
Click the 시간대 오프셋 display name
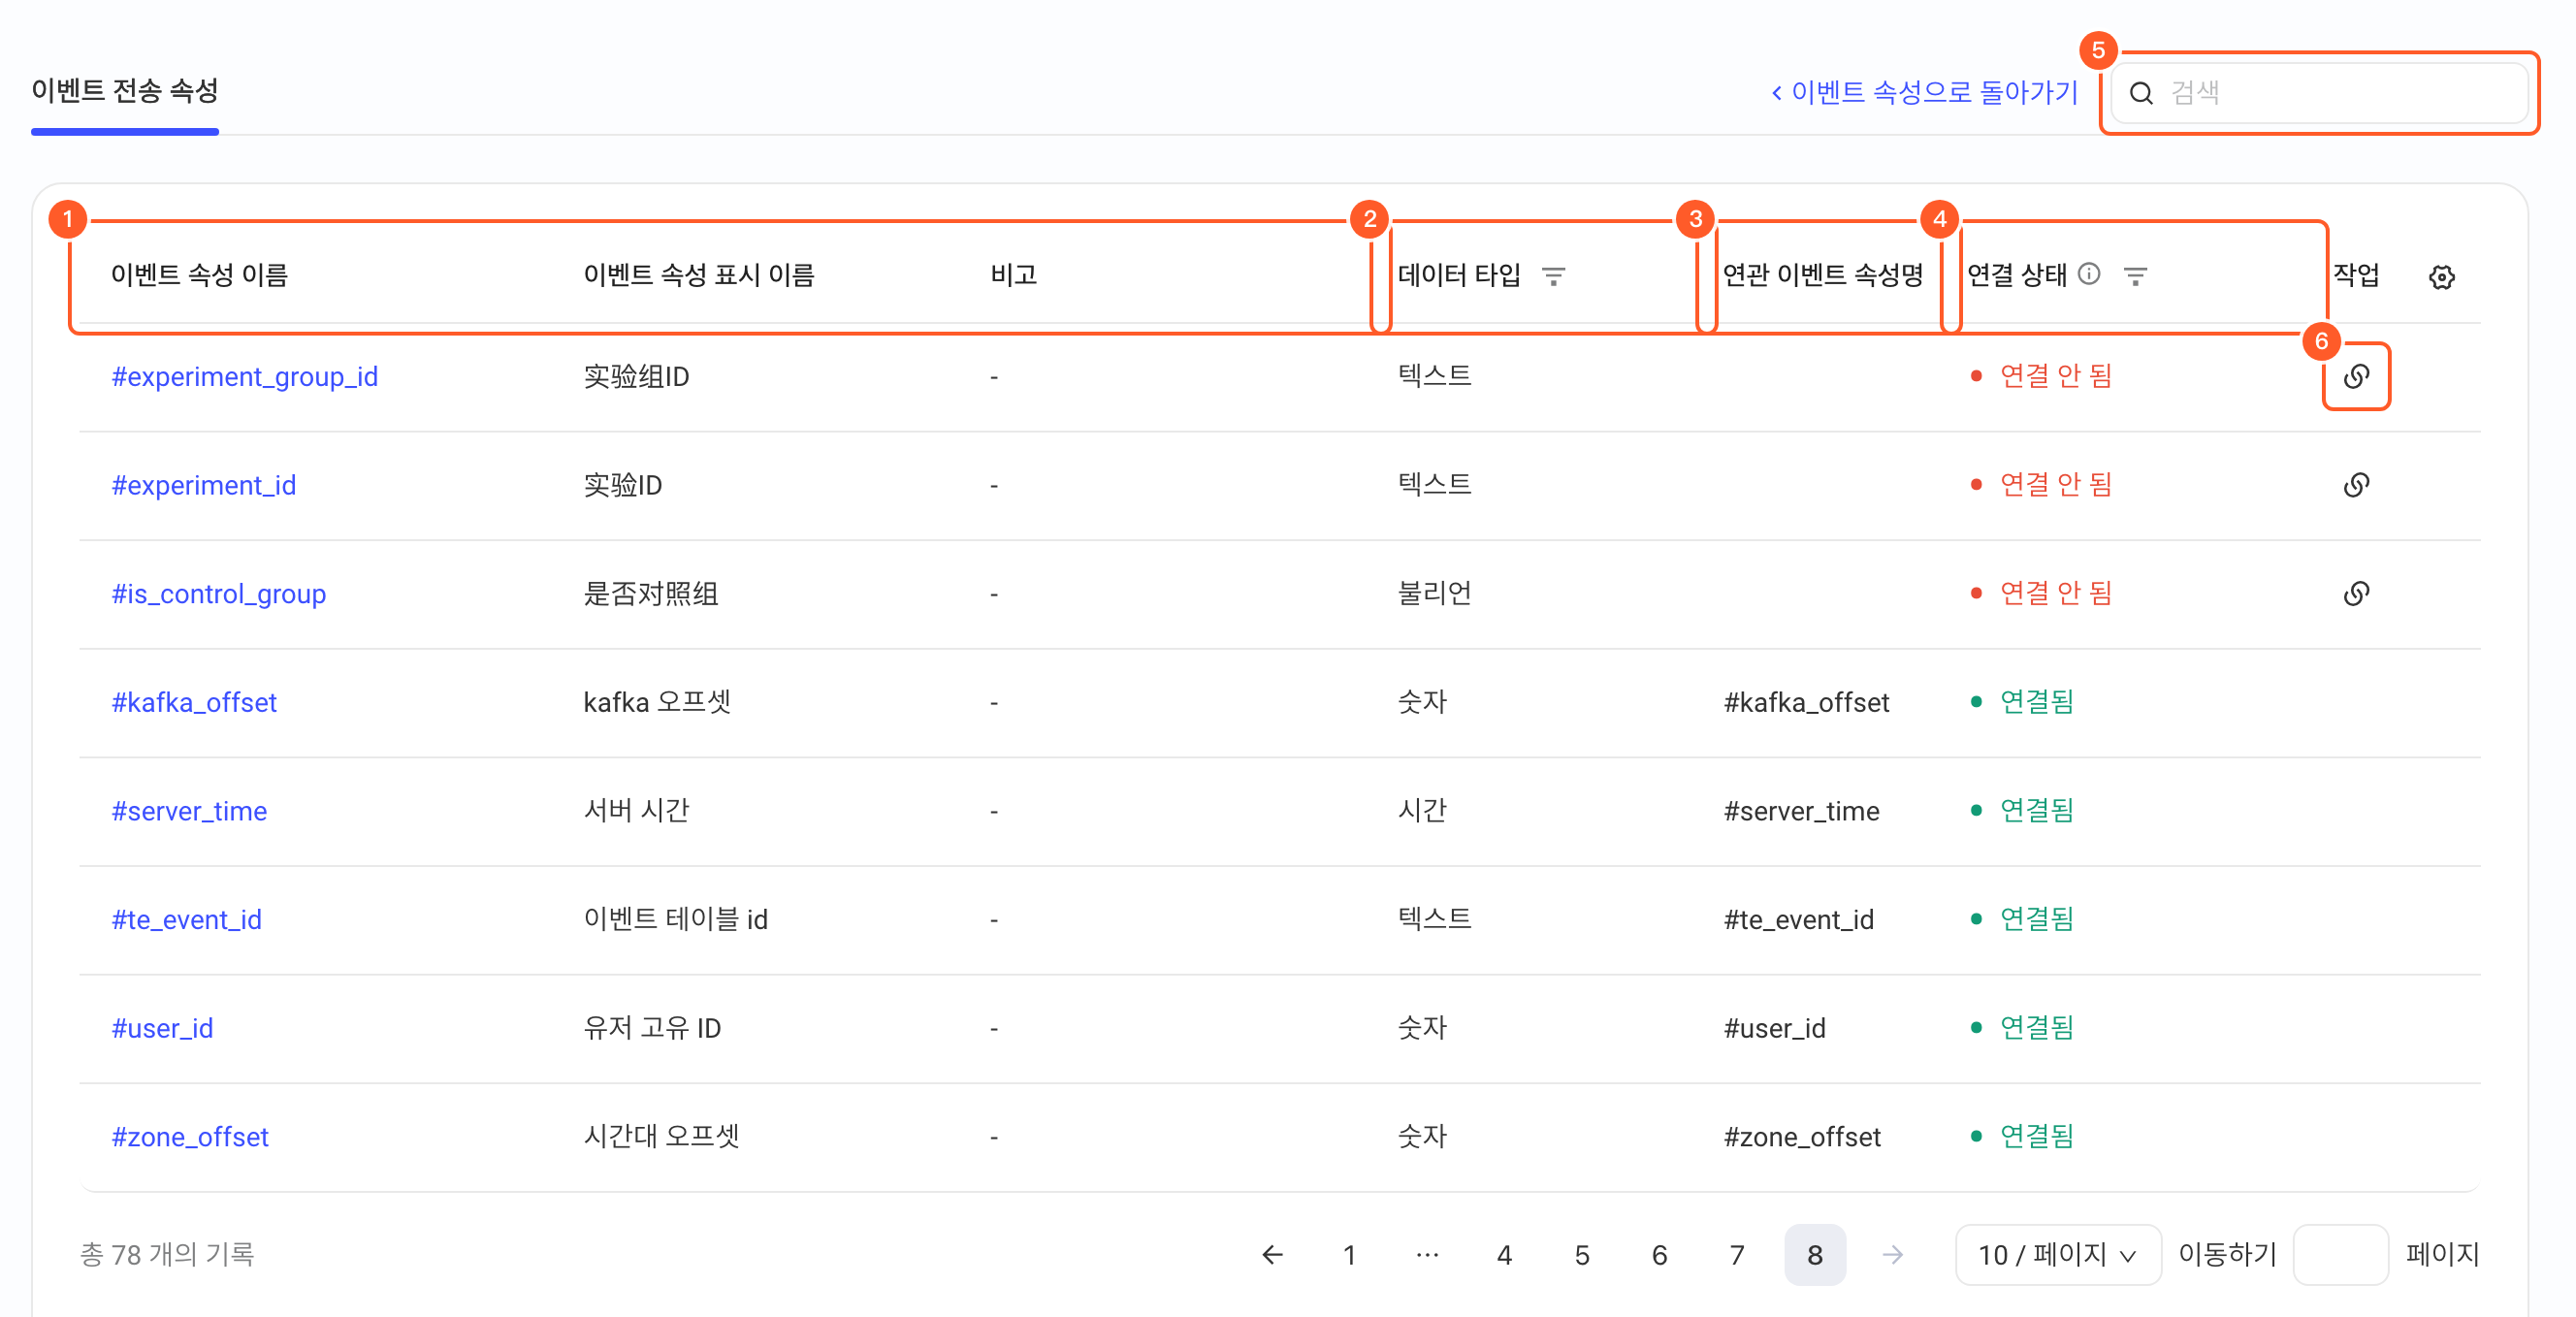click(661, 1136)
